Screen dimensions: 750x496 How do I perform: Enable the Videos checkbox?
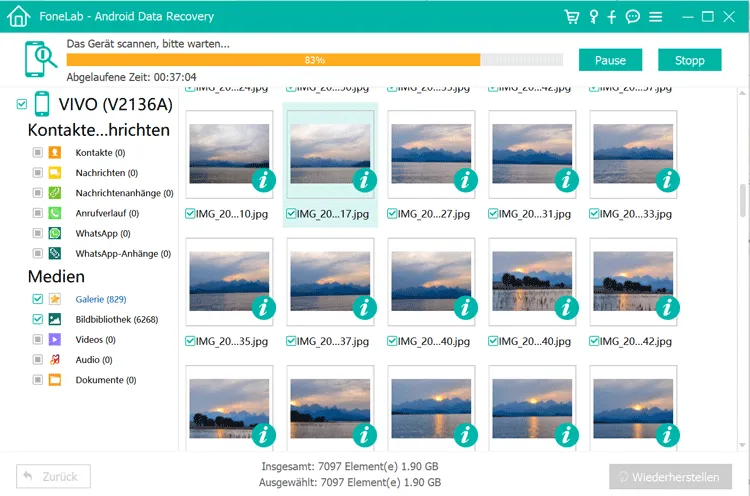coord(38,339)
